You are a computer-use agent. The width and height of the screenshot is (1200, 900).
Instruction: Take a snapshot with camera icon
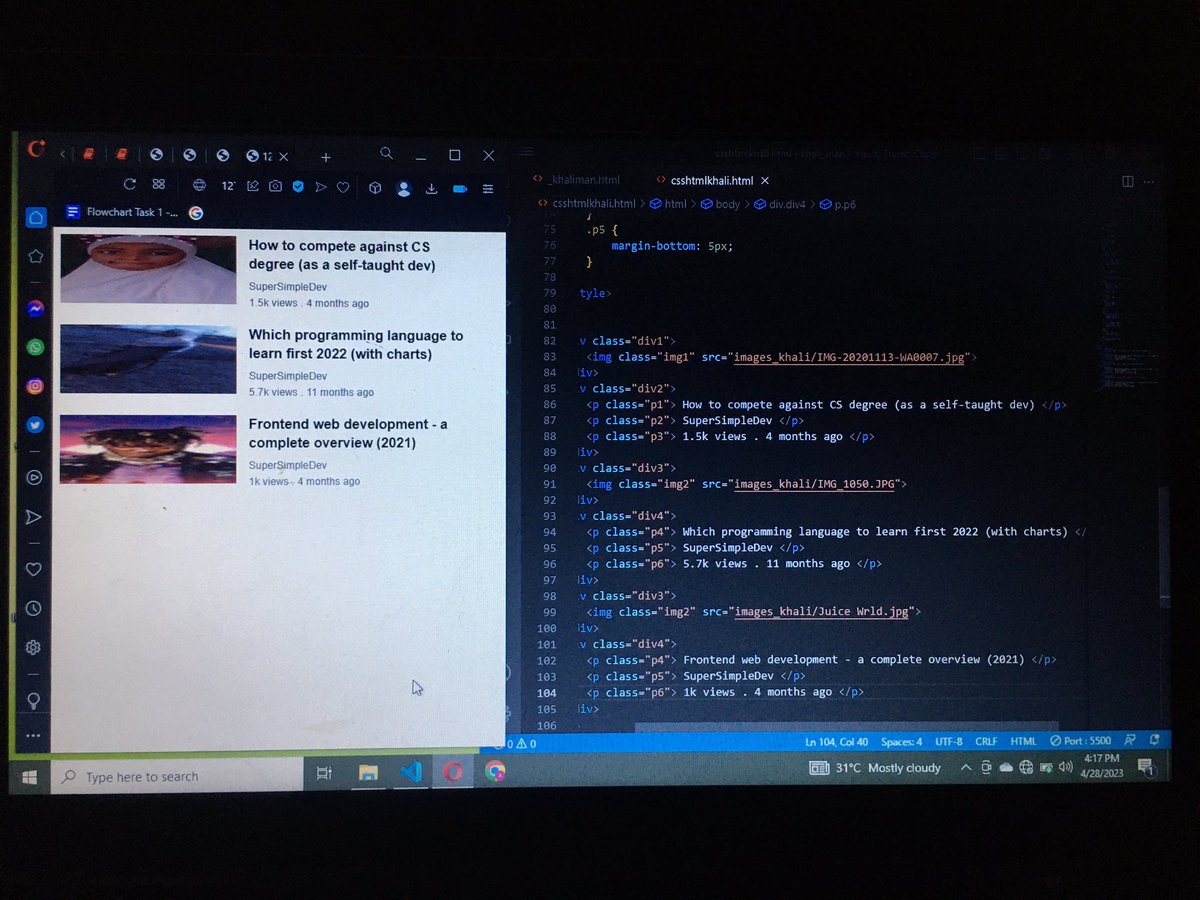click(x=275, y=186)
